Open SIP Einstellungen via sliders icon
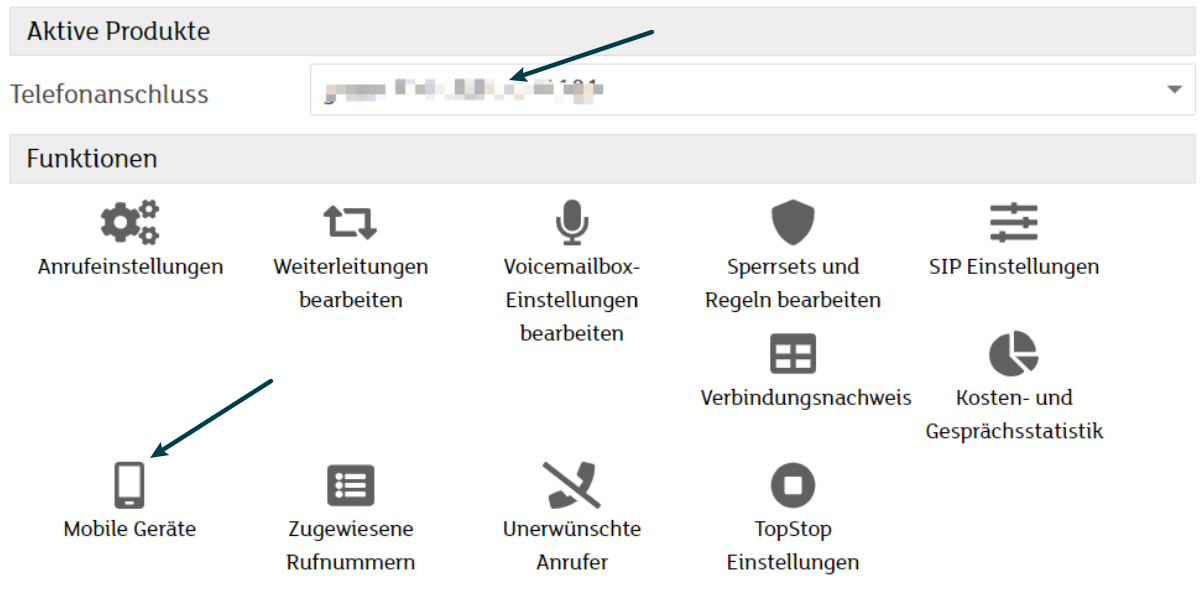1200x592 pixels. pos(1013,222)
